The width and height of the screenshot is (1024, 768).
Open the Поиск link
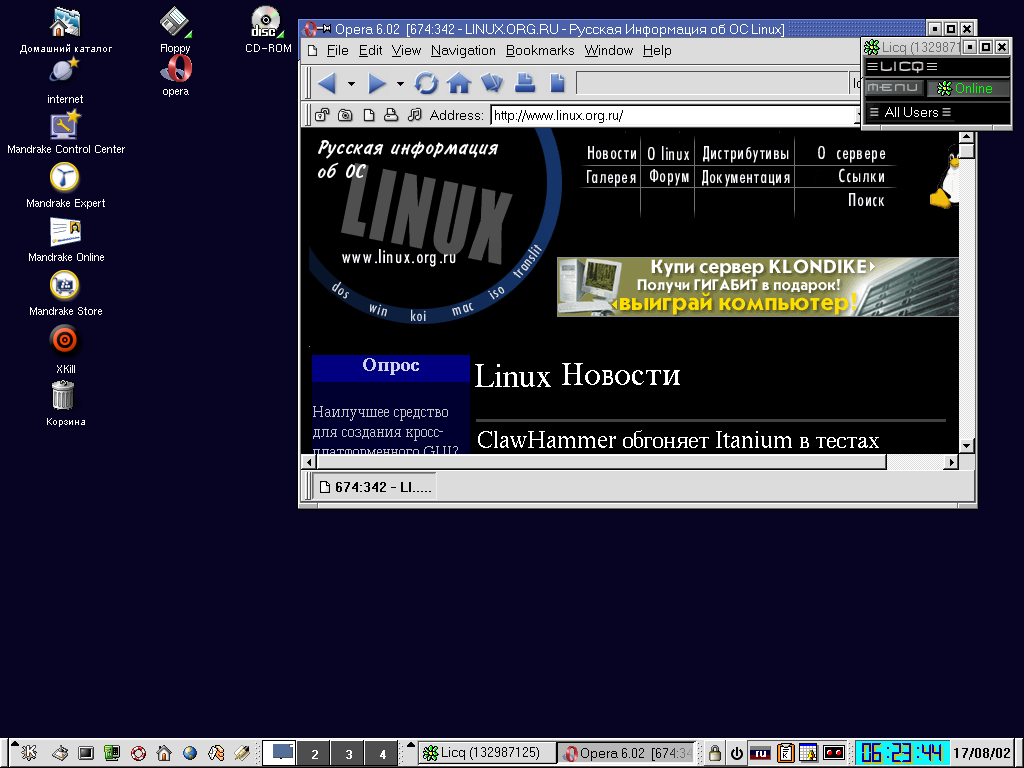tap(866, 200)
